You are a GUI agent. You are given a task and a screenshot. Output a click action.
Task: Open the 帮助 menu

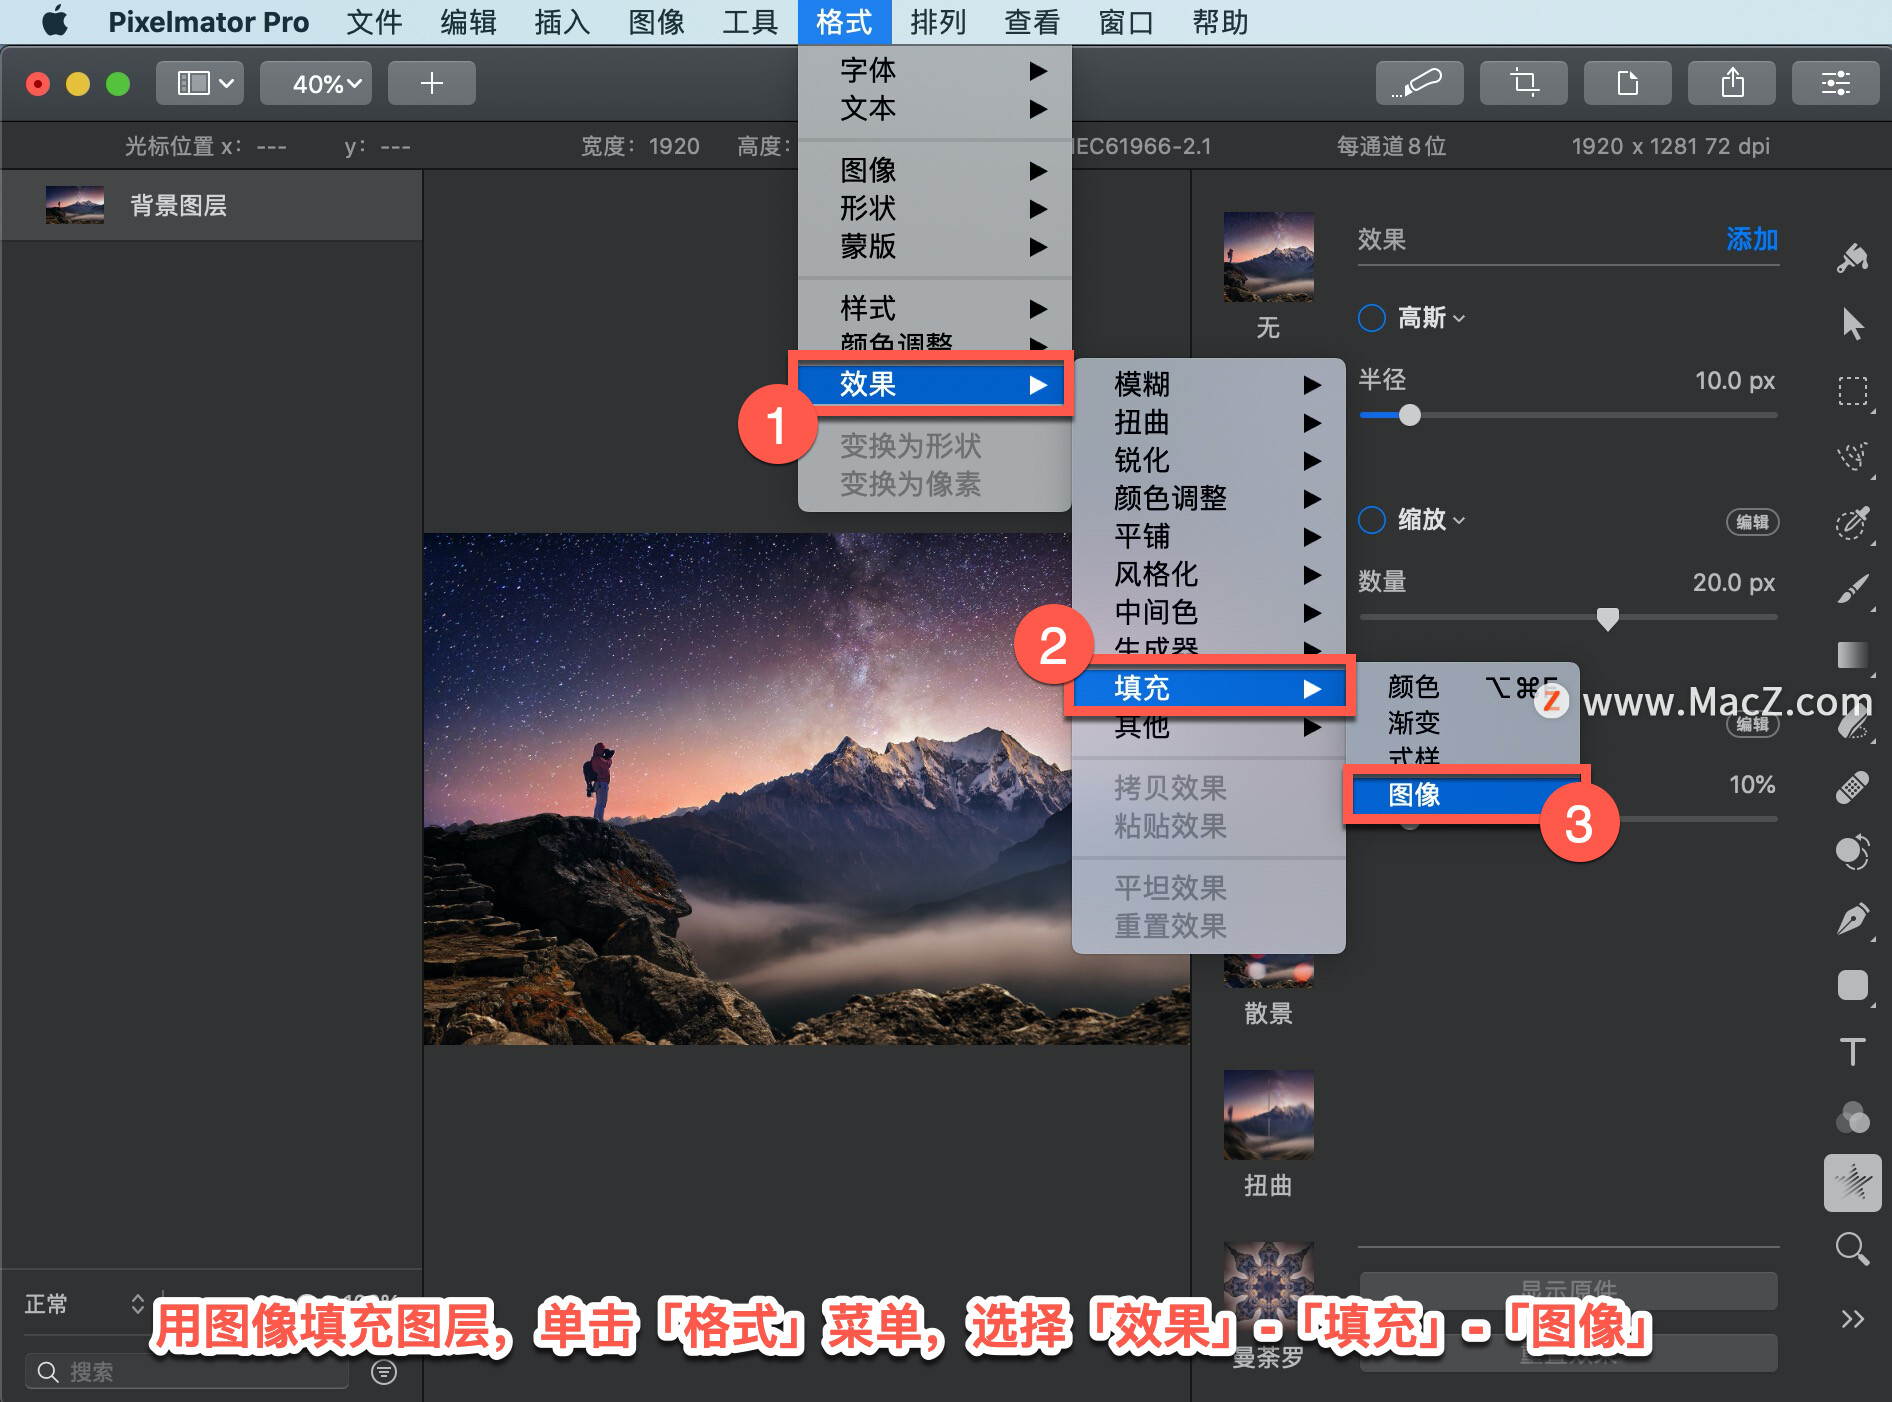point(1220,21)
